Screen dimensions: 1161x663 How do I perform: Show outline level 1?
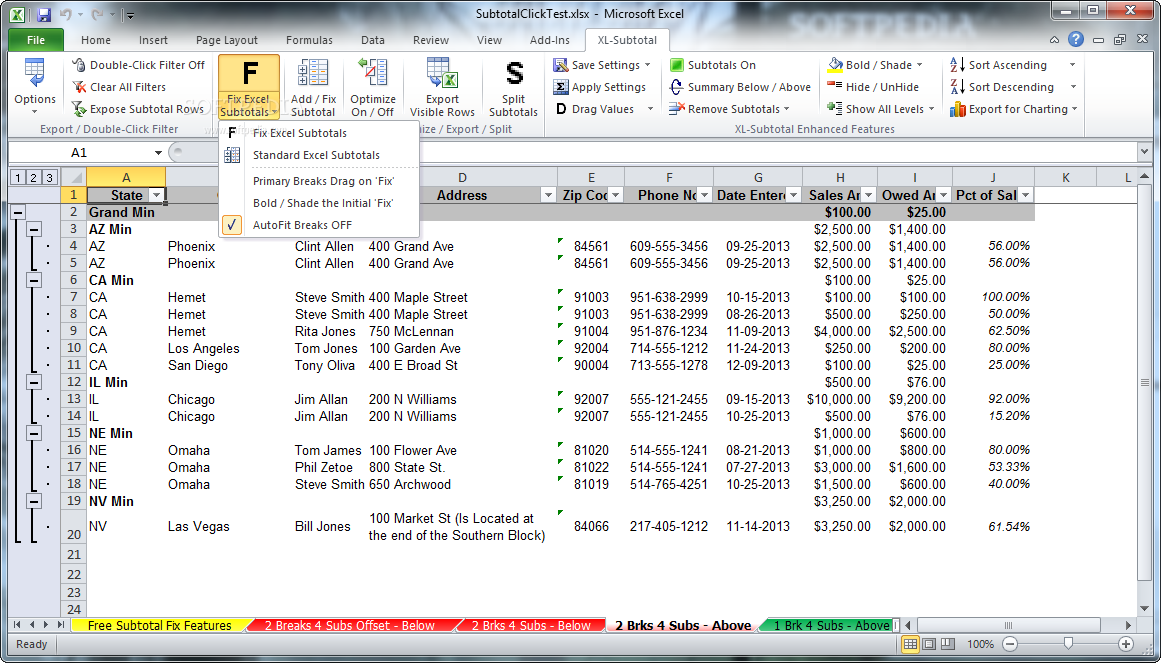tap(17, 178)
